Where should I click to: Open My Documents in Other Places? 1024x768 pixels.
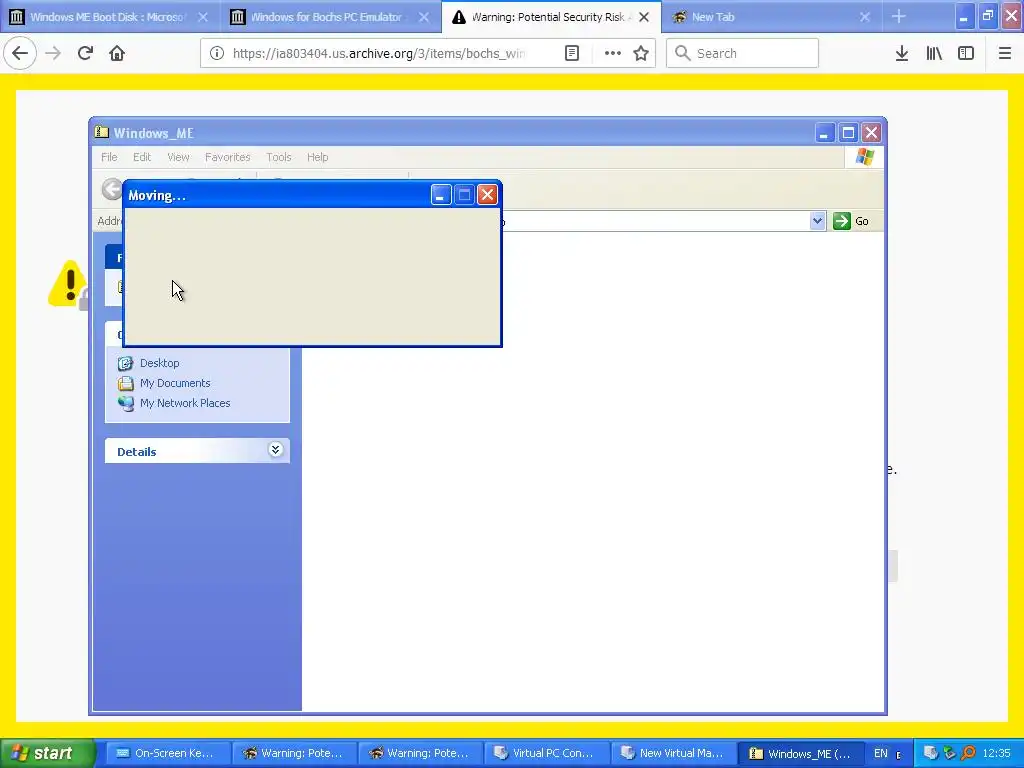click(175, 383)
